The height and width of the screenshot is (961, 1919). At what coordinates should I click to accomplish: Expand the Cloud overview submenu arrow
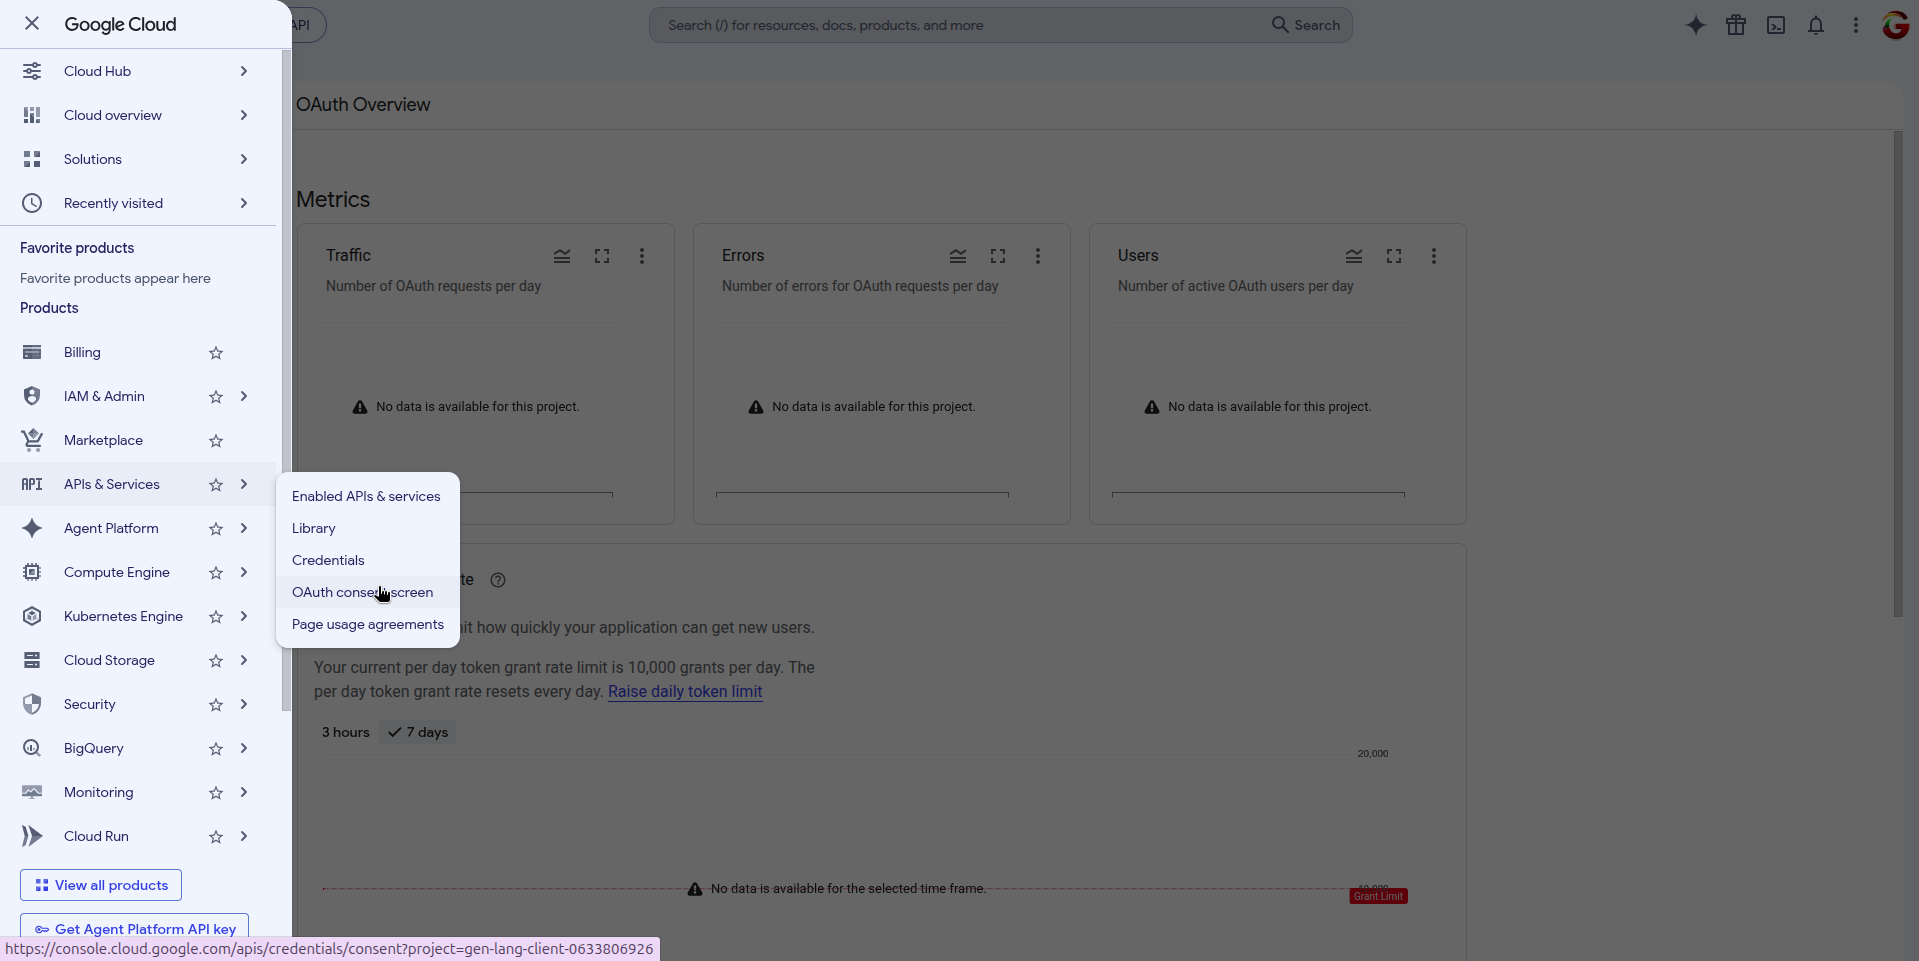pyautogui.click(x=244, y=115)
